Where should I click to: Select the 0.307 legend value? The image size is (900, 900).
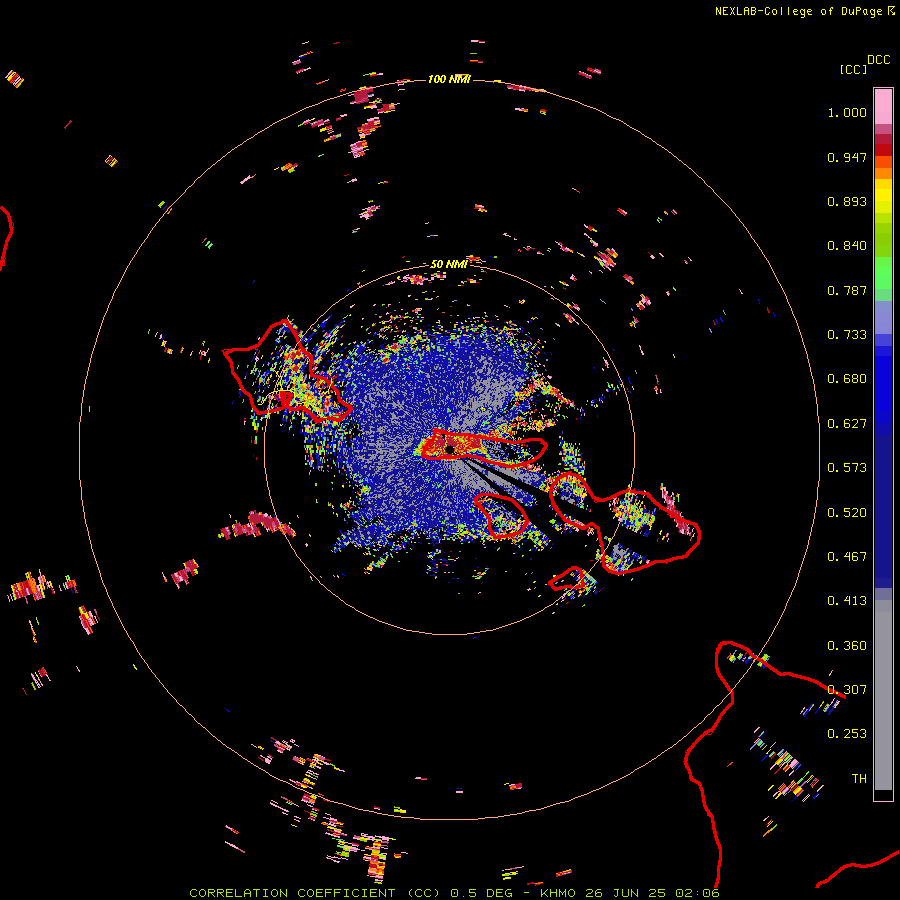point(847,690)
